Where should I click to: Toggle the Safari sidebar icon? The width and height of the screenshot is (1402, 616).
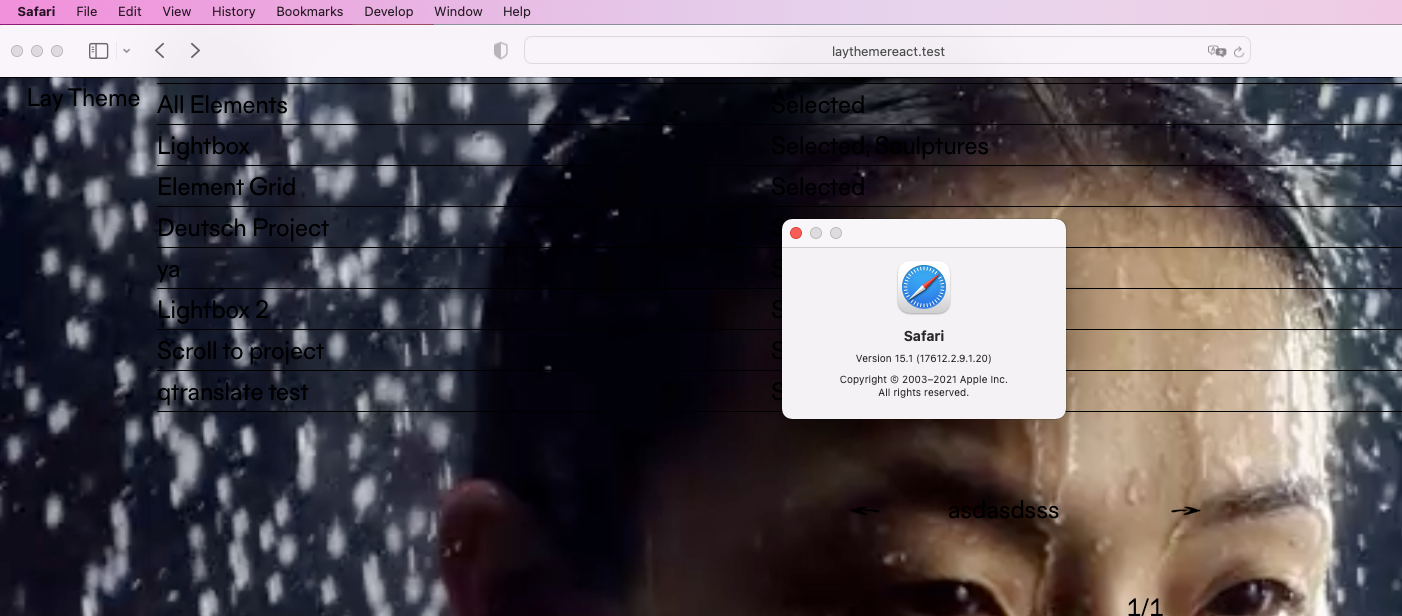(x=98, y=50)
